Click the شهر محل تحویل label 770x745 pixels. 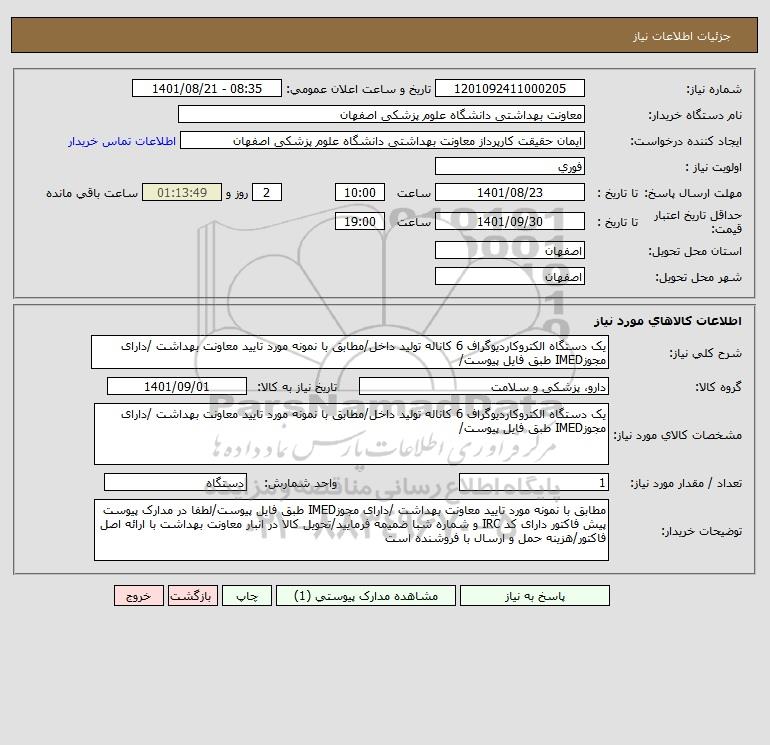click(699, 278)
